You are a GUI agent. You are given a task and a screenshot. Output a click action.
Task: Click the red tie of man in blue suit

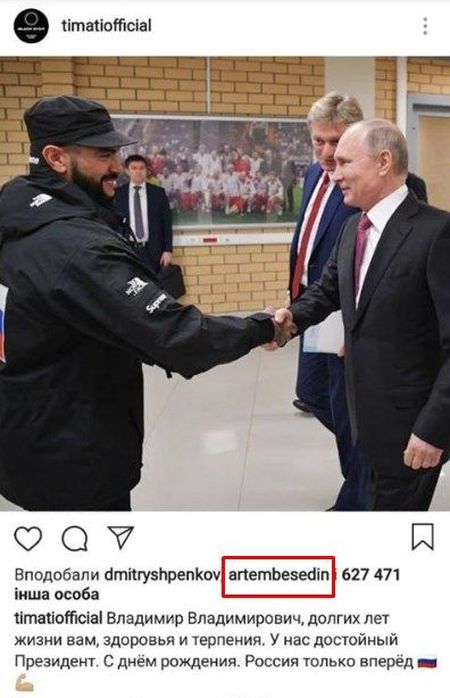pyautogui.click(x=310, y=235)
